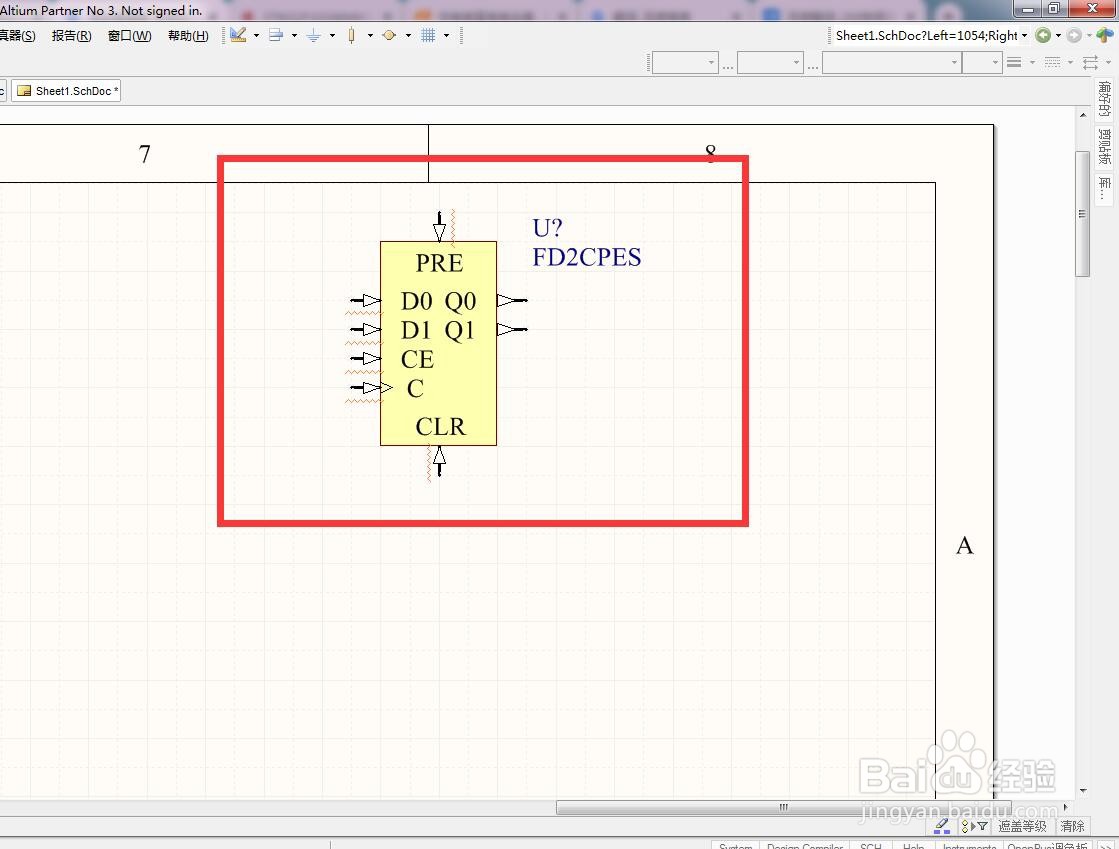Click the green navigate back icon
This screenshot has height=849, width=1119.
click(1043, 35)
